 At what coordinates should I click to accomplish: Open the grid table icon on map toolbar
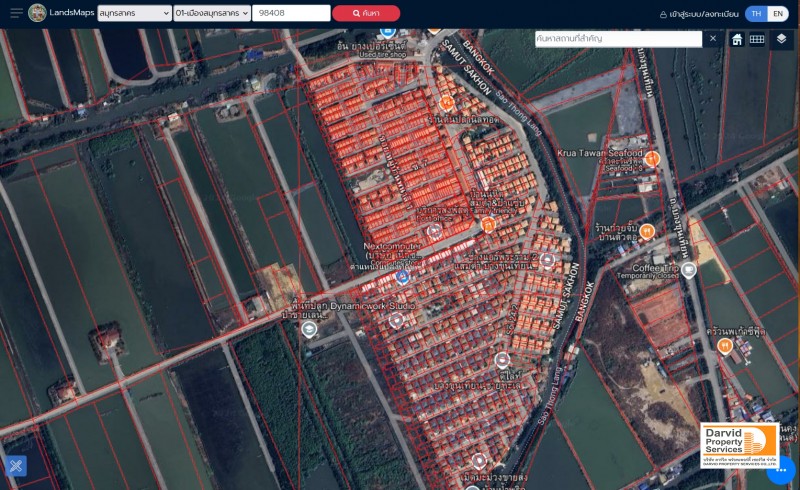click(757, 39)
